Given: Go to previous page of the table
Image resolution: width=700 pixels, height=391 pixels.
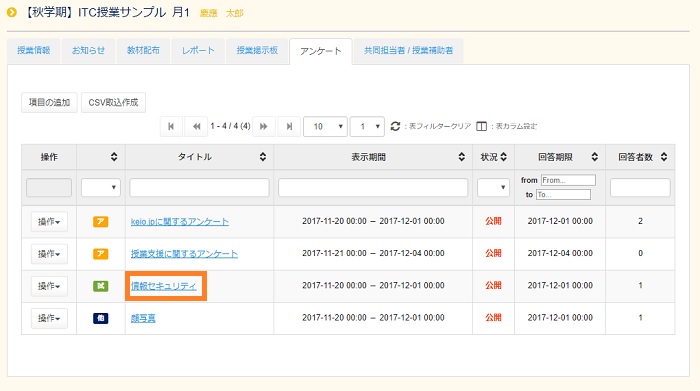Looking at the screenshot, I should pyautogui.click(x=196, y=126).
